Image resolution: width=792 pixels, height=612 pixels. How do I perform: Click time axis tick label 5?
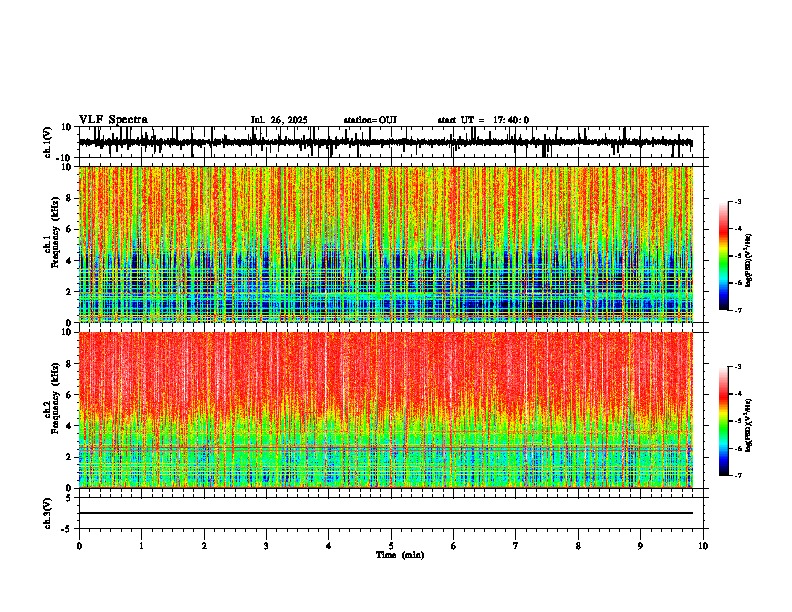coord(391,546)
